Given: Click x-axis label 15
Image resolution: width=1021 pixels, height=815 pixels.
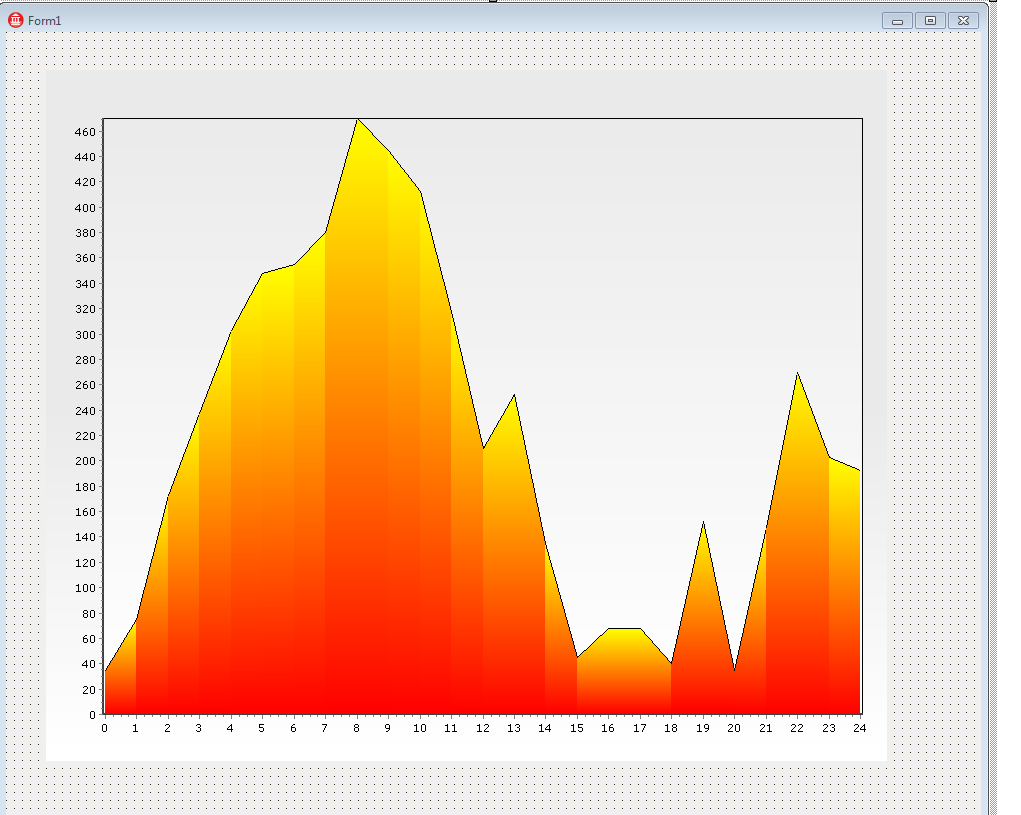Looking at the screenshot, I should tap(577, 728).
